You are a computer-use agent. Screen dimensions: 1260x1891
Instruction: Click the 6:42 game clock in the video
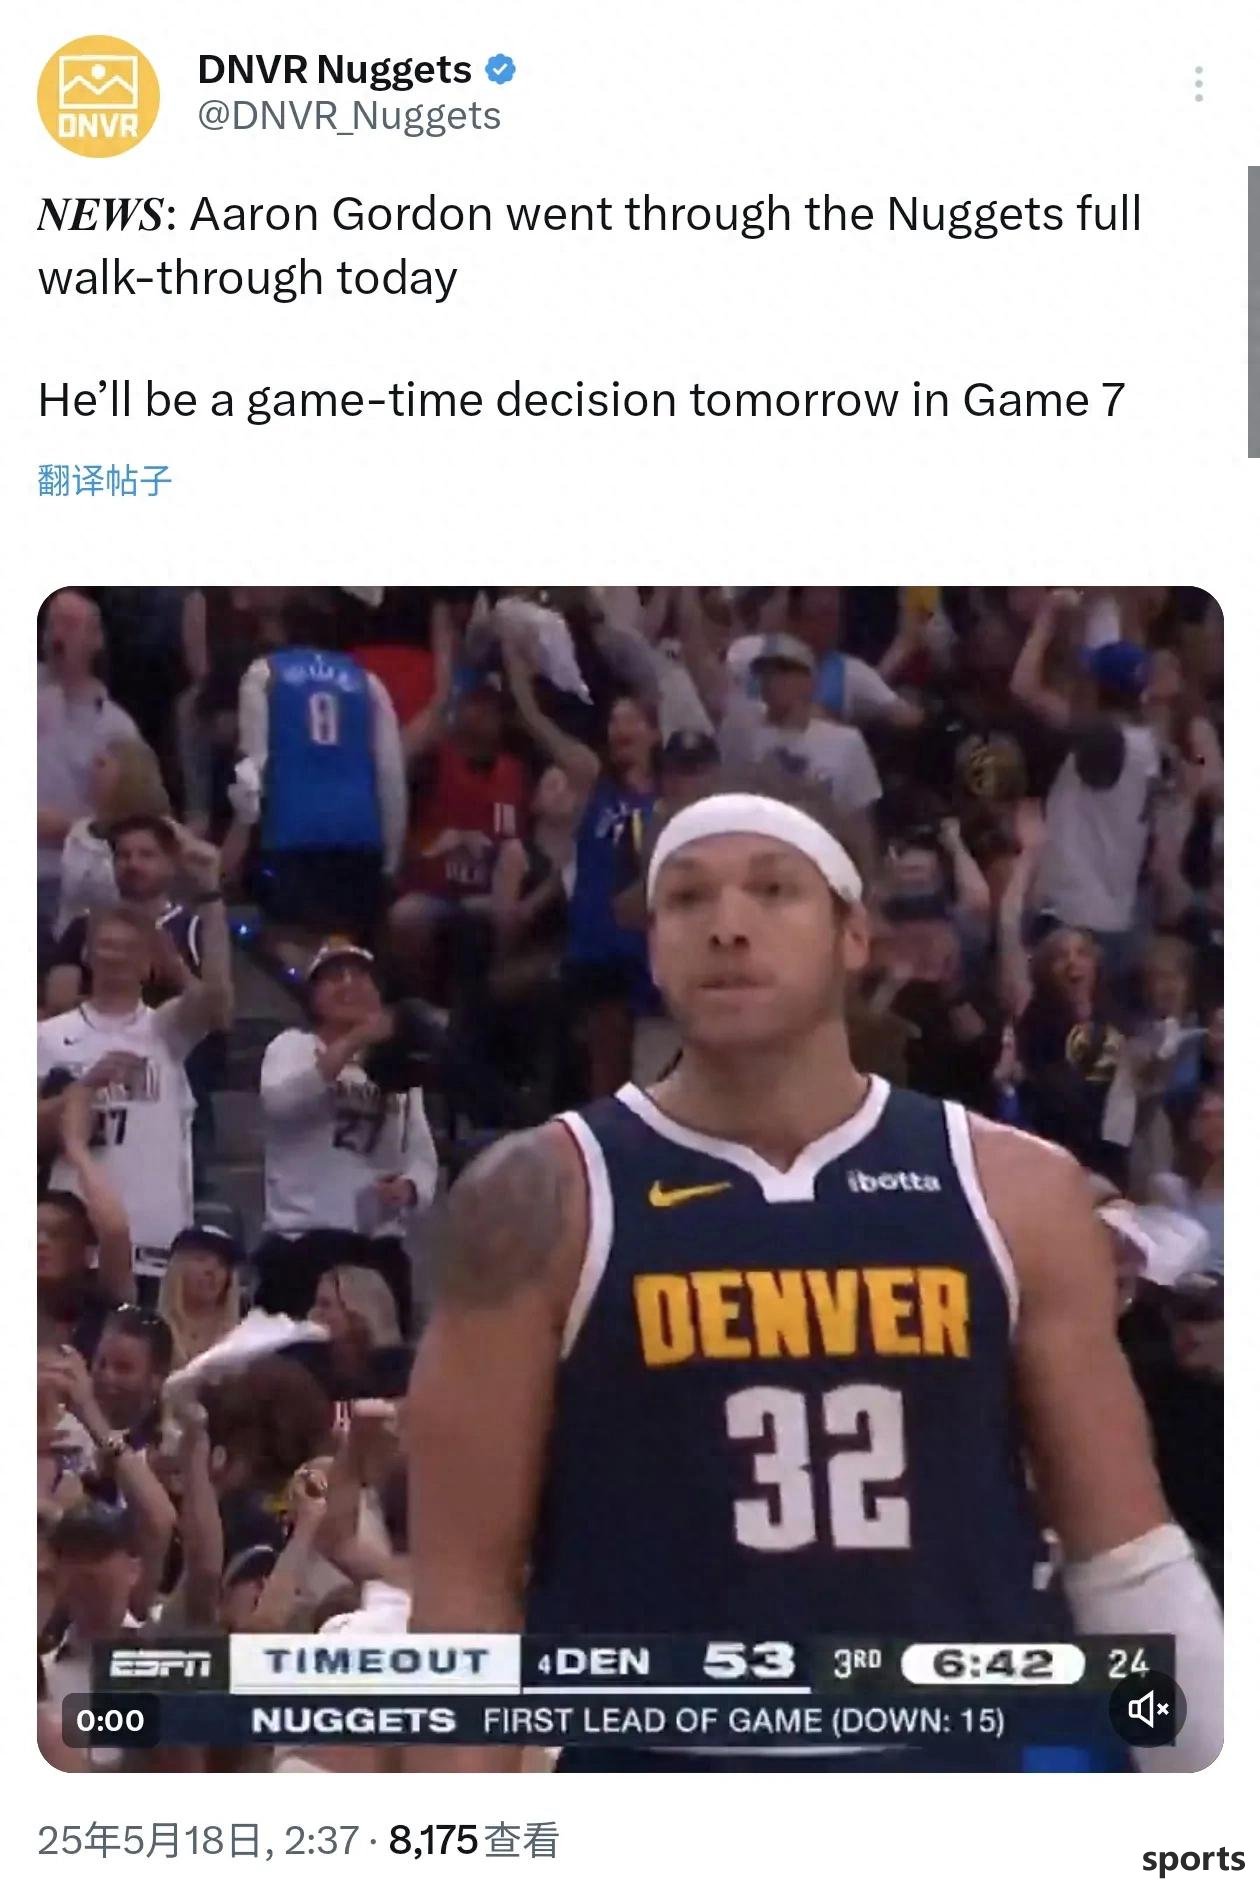[x=992, y=1664]
